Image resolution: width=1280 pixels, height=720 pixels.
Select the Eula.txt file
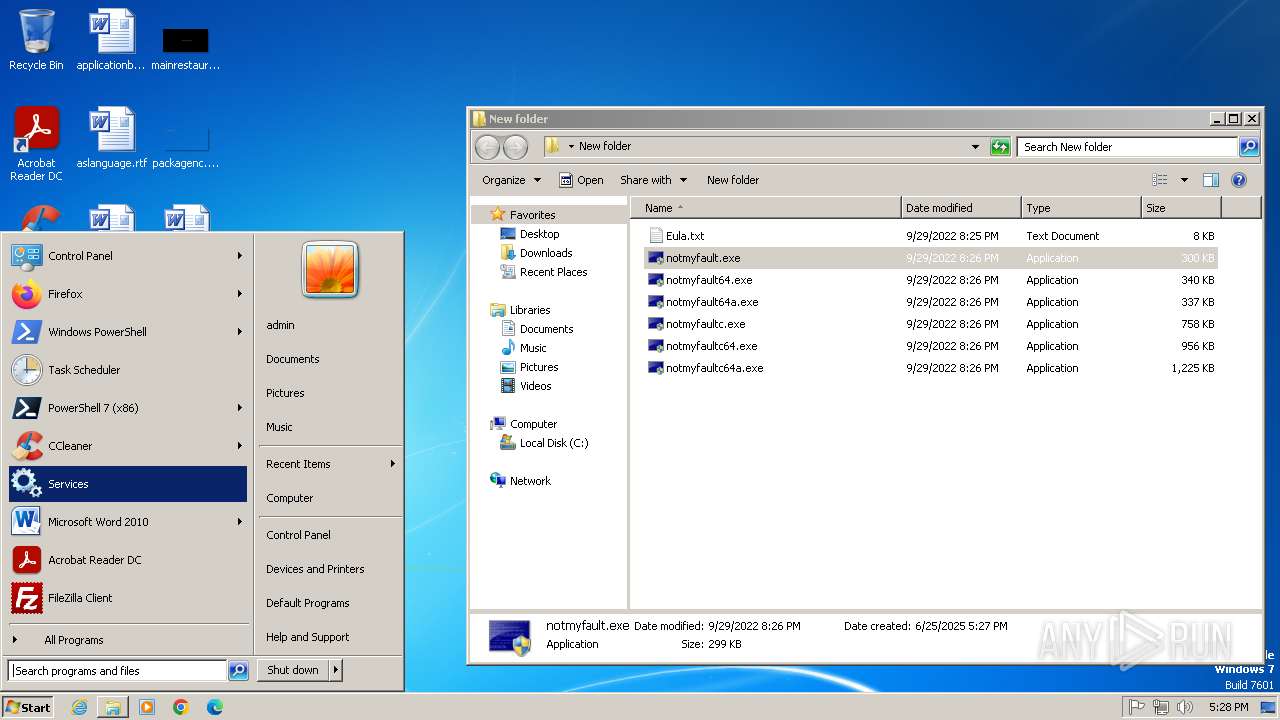[685, 236]
